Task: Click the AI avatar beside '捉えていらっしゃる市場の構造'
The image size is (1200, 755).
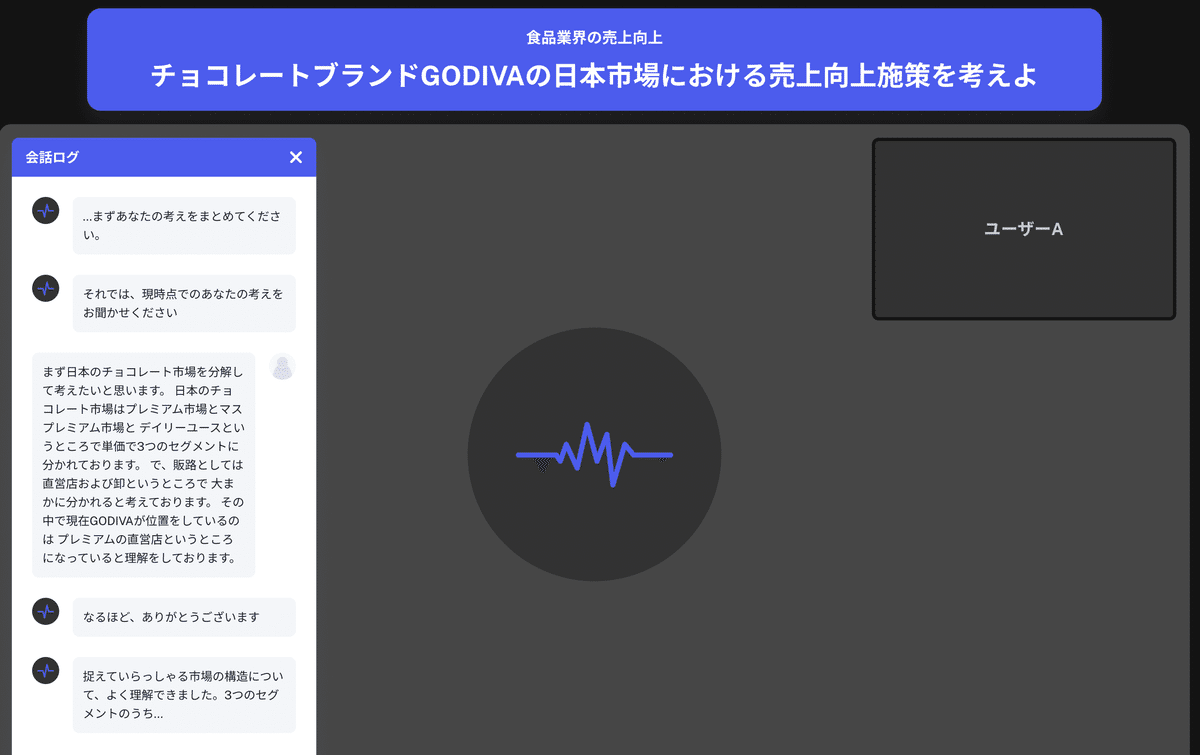Action: pyautogui.click(x=46, y=671)
